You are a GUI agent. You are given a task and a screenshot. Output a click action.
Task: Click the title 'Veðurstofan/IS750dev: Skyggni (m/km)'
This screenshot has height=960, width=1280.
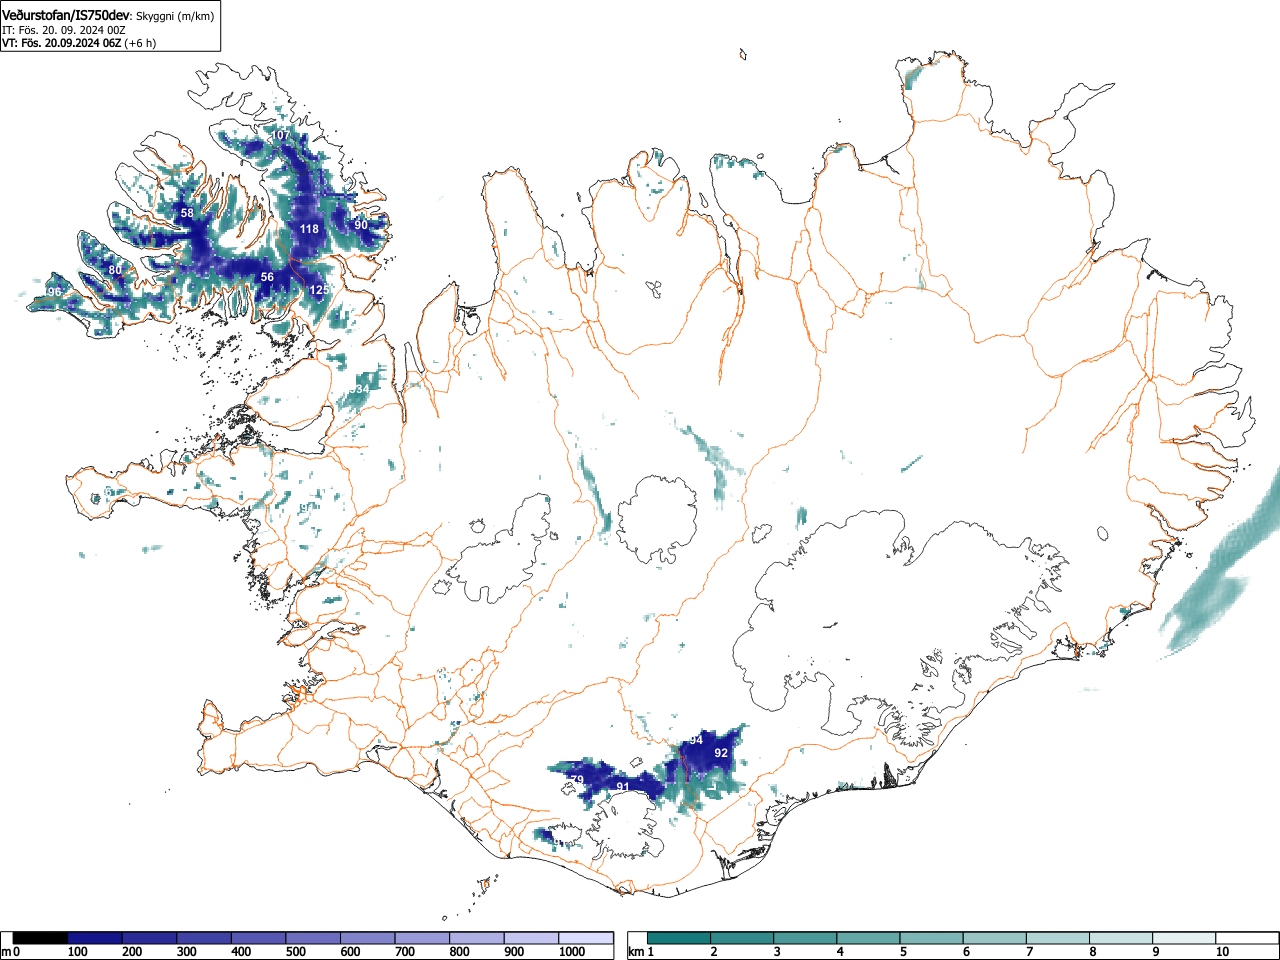108,15
